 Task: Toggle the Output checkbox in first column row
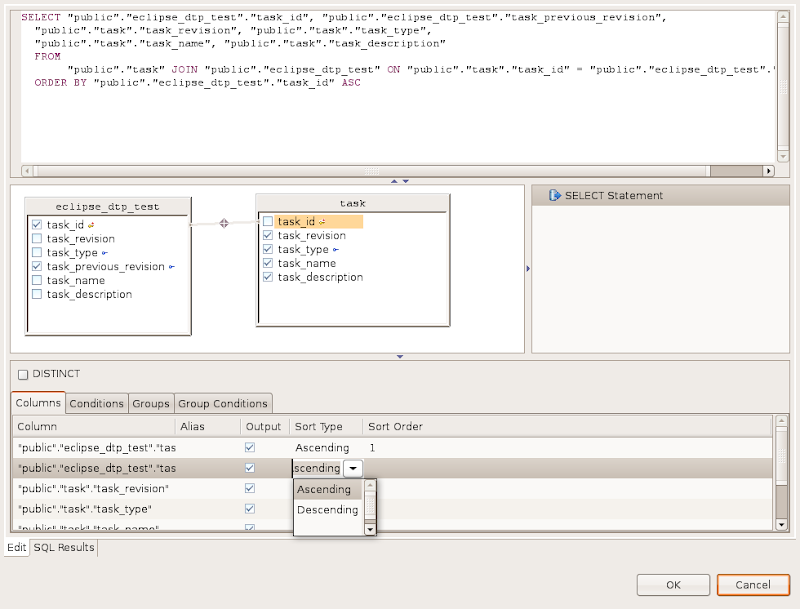[250, 448]
